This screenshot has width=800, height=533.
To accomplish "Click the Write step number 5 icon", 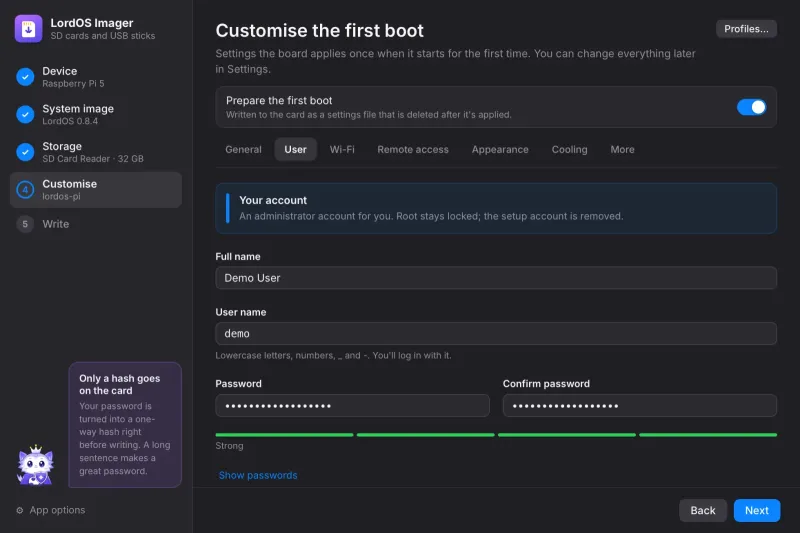I will (x=25, y=224).
